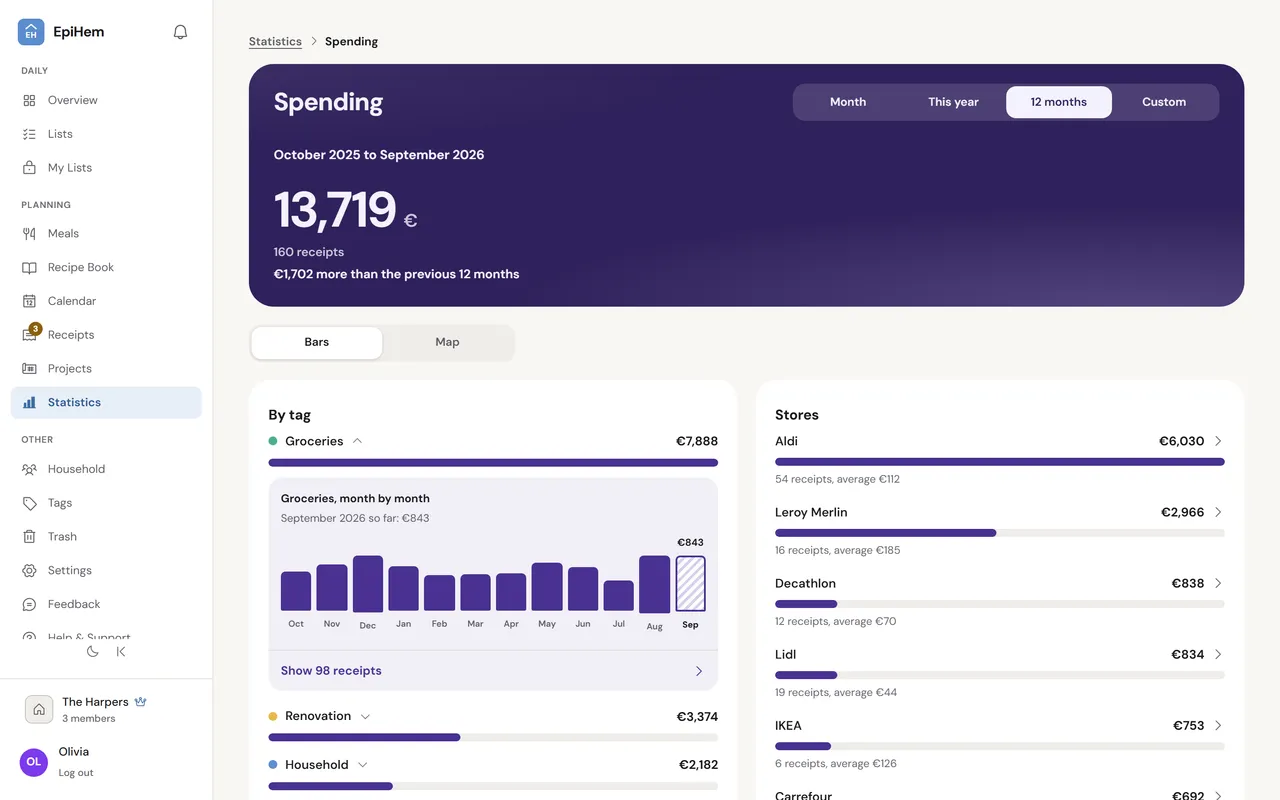
Task: Click the My Lists bag icon
Action: [x=30, y=168]
